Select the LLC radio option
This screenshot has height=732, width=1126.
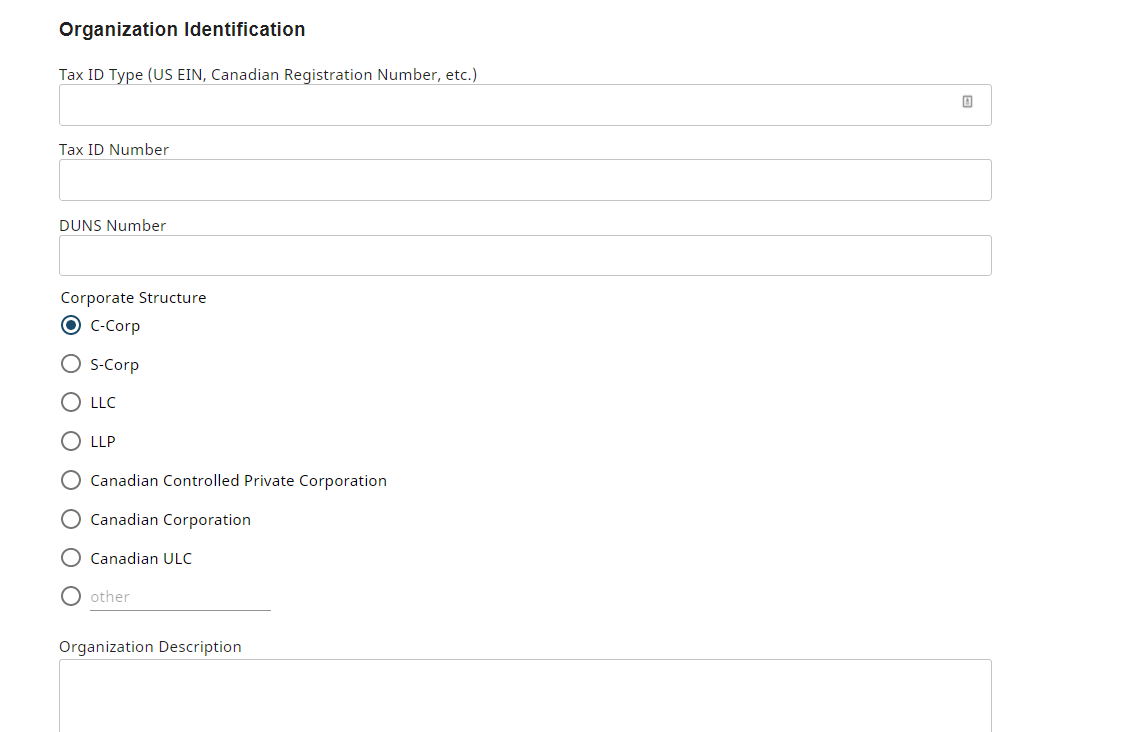tap(71, 402)
